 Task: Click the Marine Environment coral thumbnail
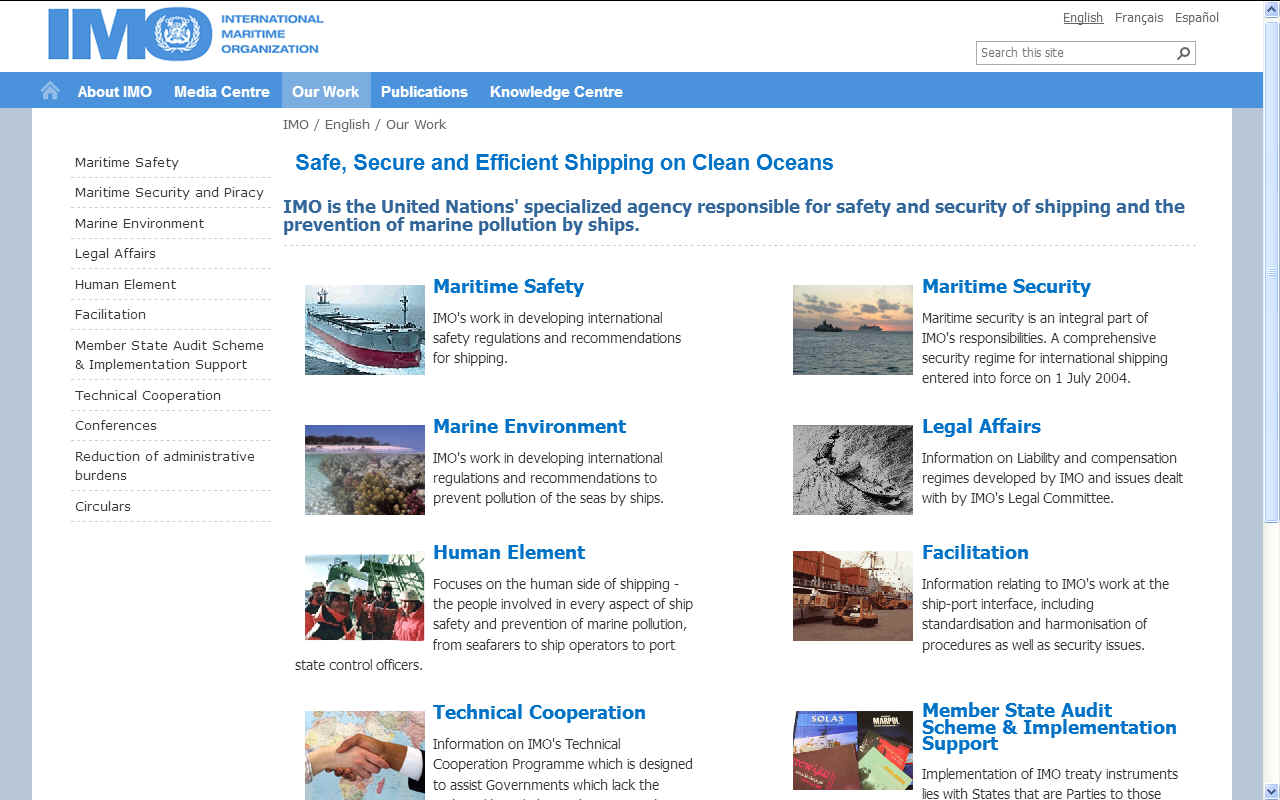tap(365, 470)
